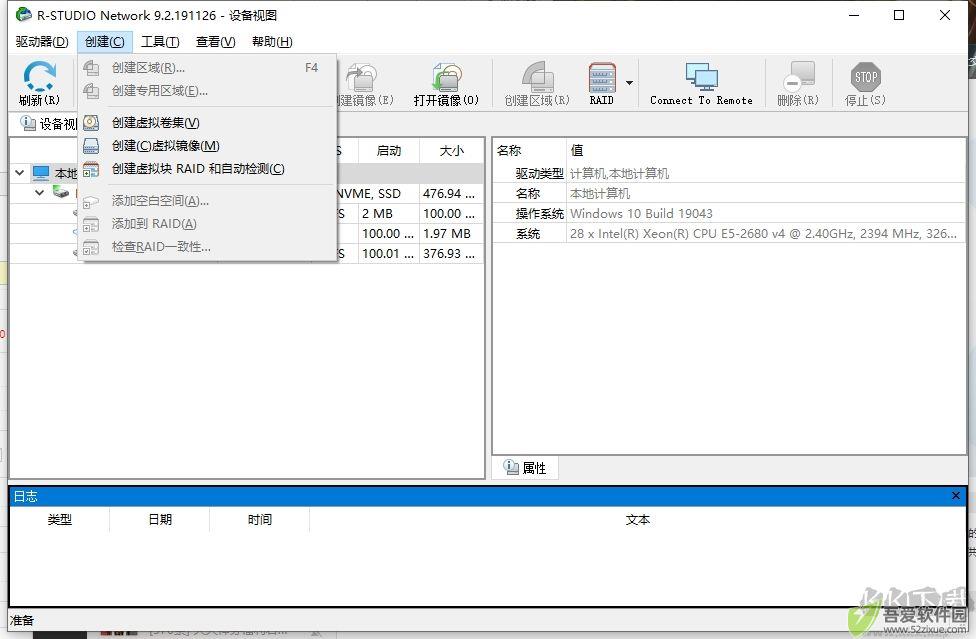This screenshot has width=976, height=639.
Task: Select 创建虚拟块 RAID 和自动检测(C) entry
Action: [207, 169]
